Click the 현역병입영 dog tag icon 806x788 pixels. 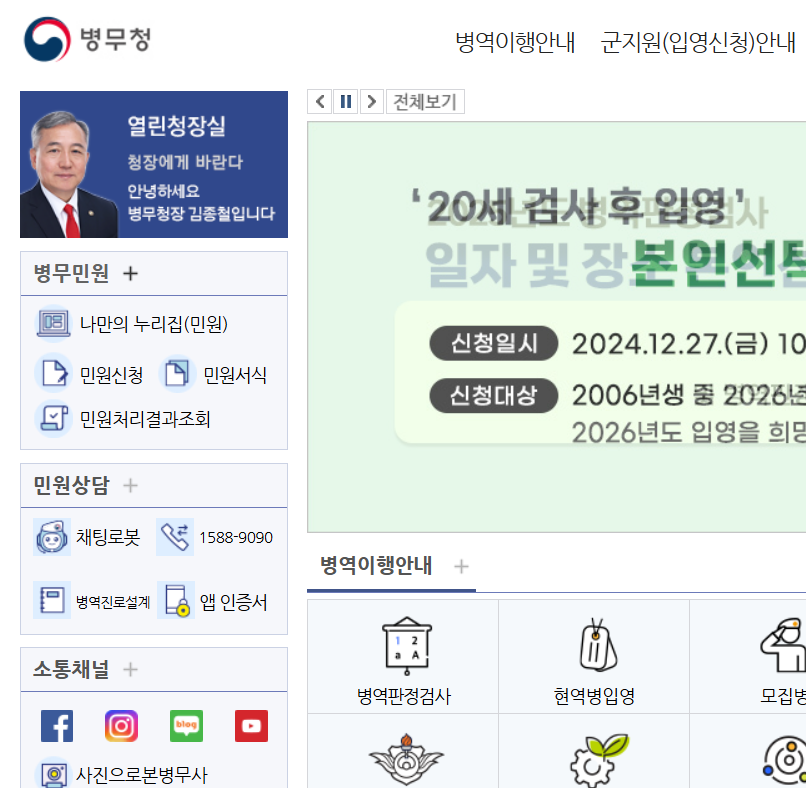coord(598,645)
